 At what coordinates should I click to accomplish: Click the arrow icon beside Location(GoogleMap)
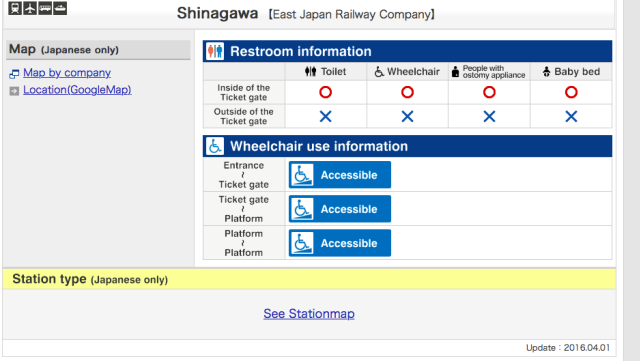(x=14, y=91)
